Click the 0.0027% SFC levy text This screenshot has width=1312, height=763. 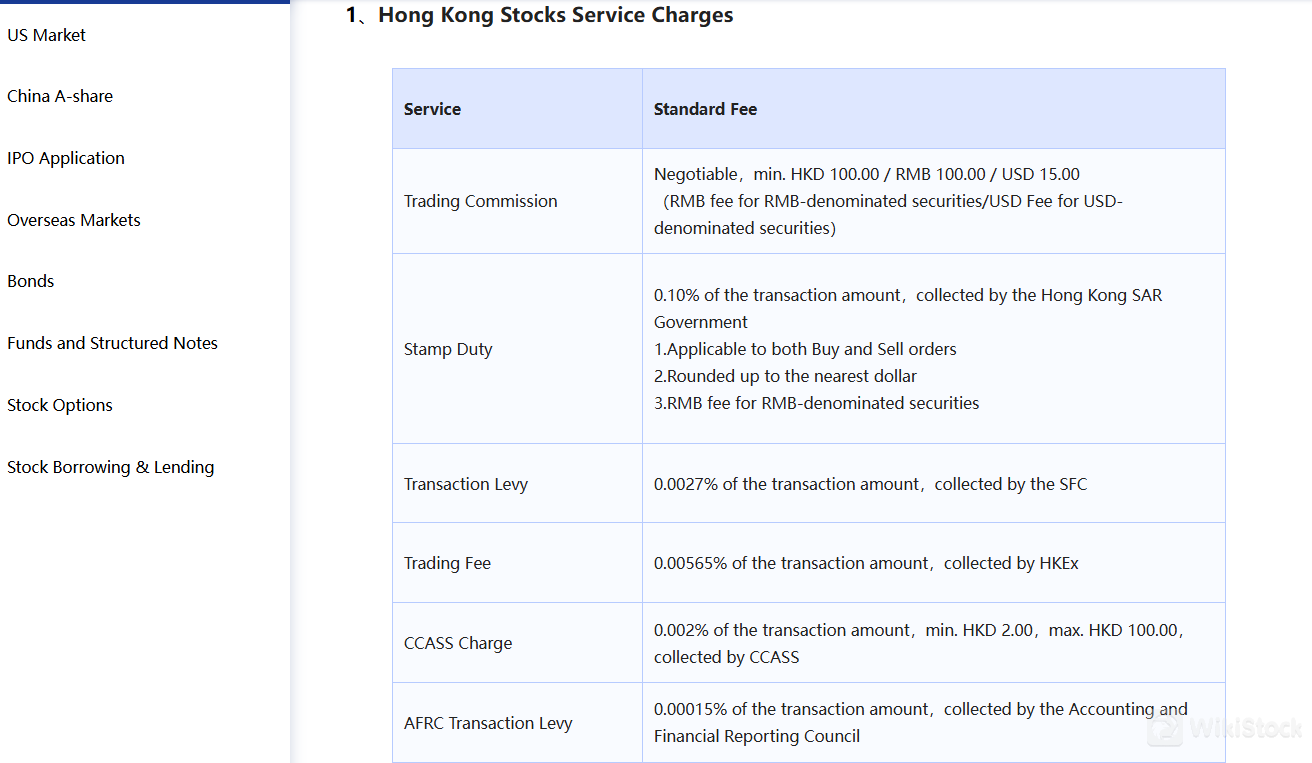click(x=870, y=484)
